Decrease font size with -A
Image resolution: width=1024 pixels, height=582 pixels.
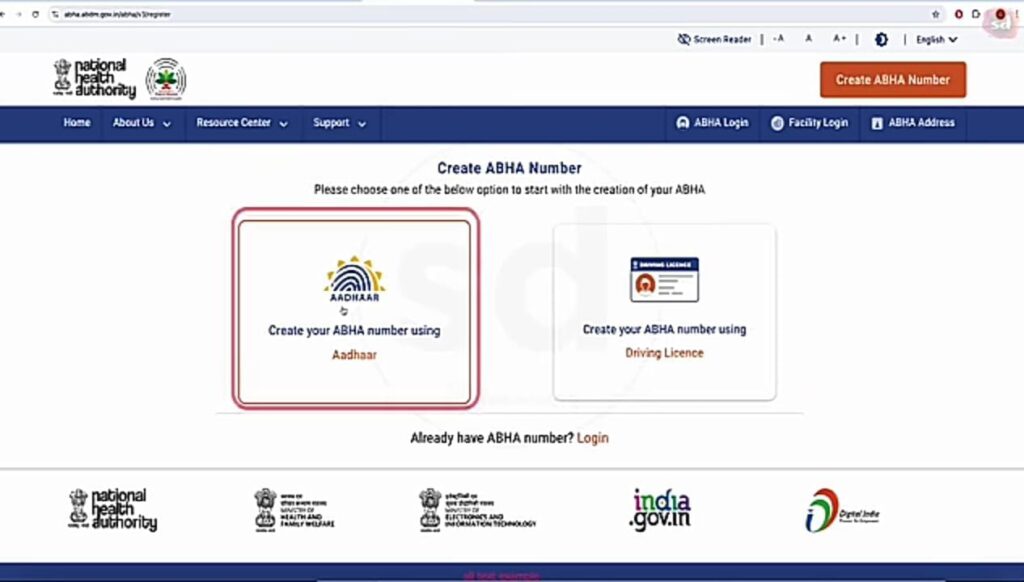pos(778,39)
